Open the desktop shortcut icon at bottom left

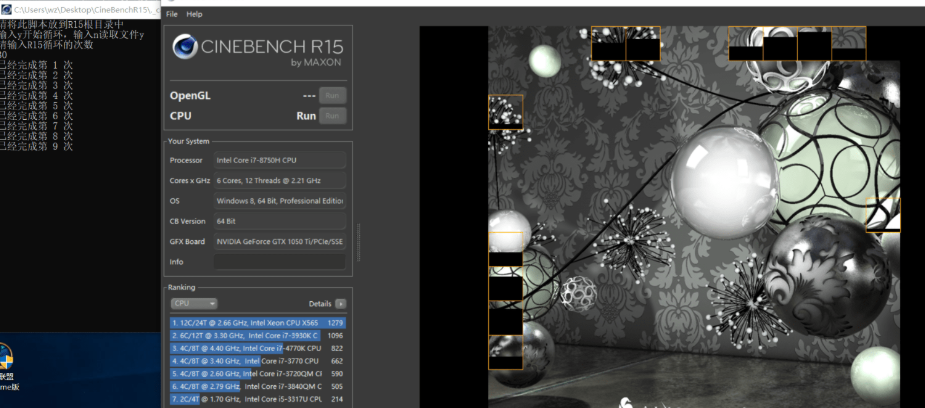click(4, 359)
